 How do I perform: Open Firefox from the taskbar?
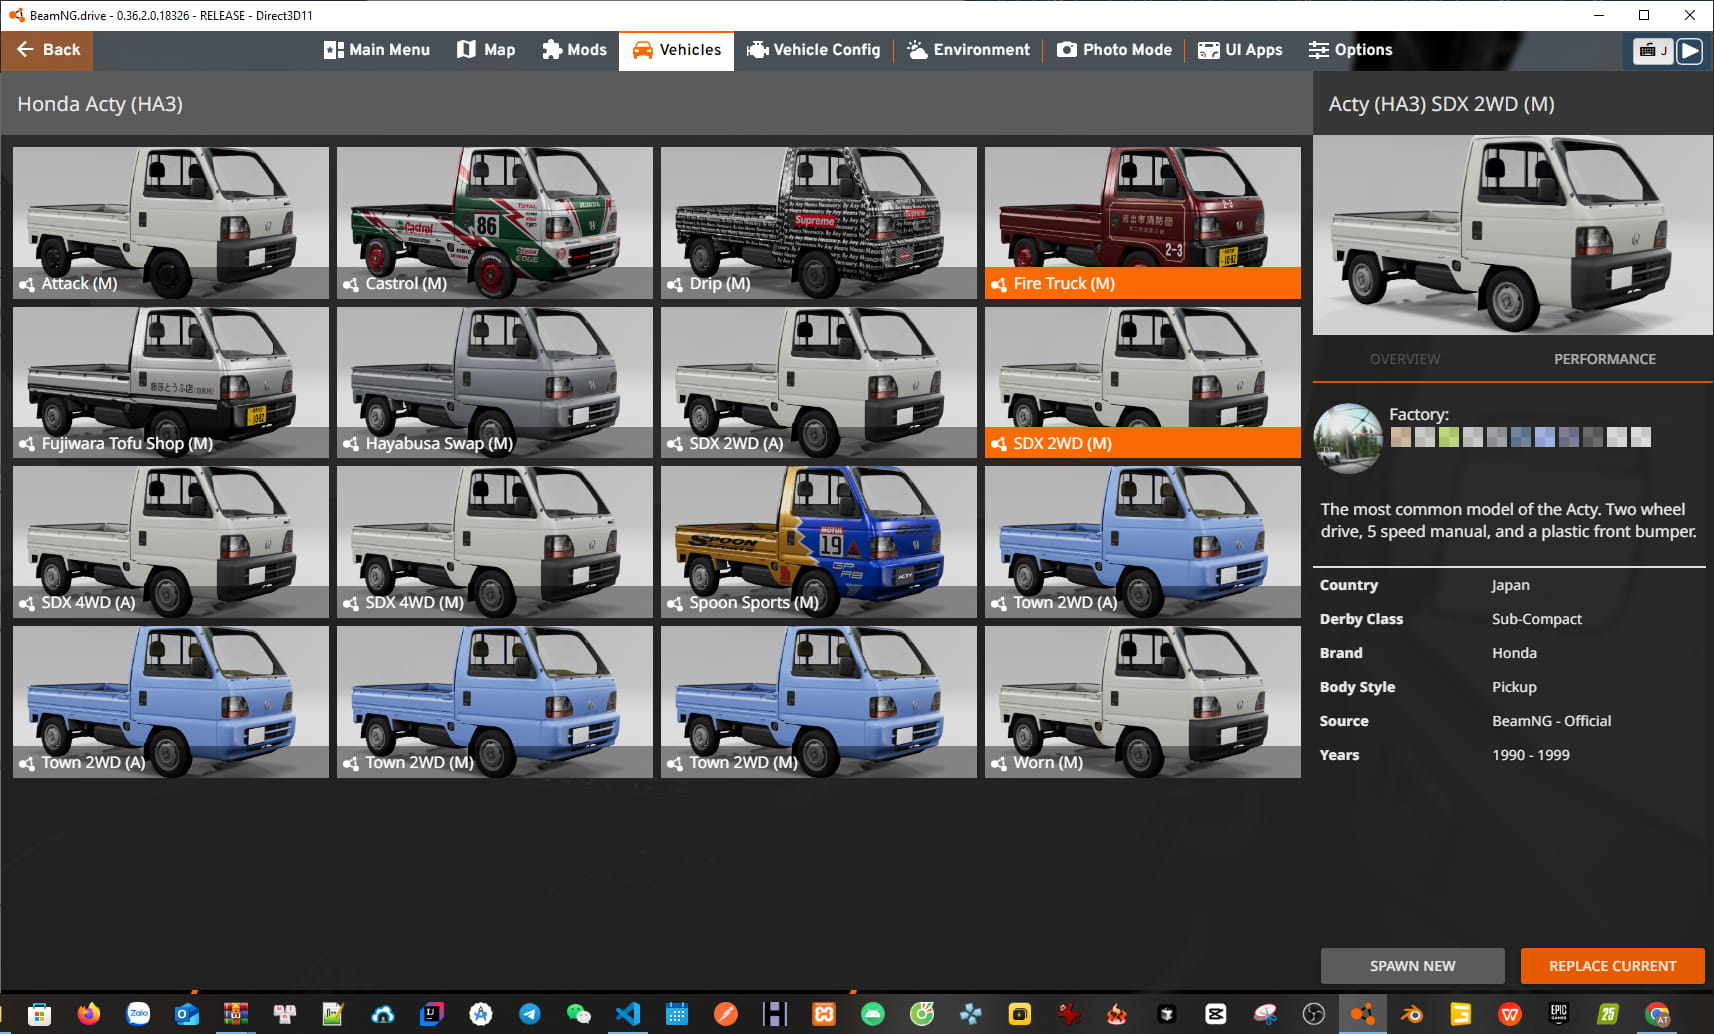click(89, 1014)
